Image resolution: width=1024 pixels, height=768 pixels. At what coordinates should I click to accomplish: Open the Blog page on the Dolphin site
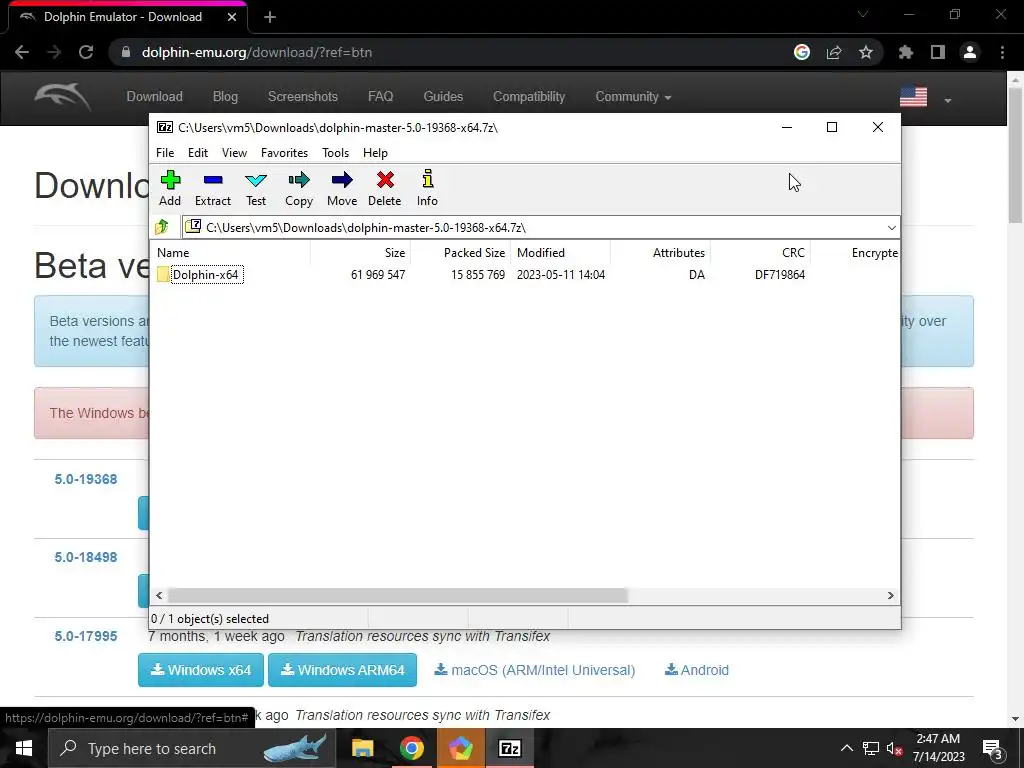(225, 97)
